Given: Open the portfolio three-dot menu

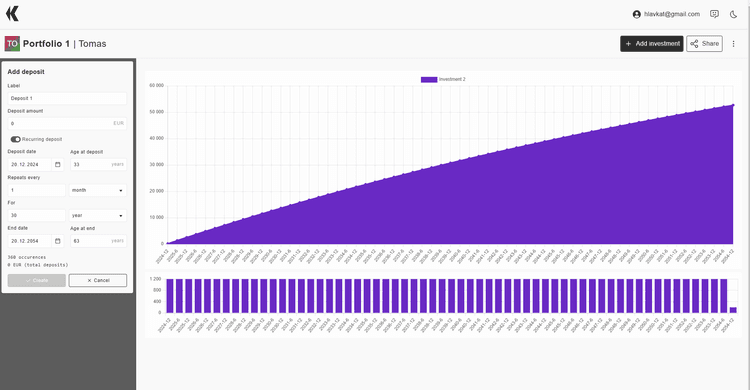Looking at the screenshot, I should click(x=733, y=44).
